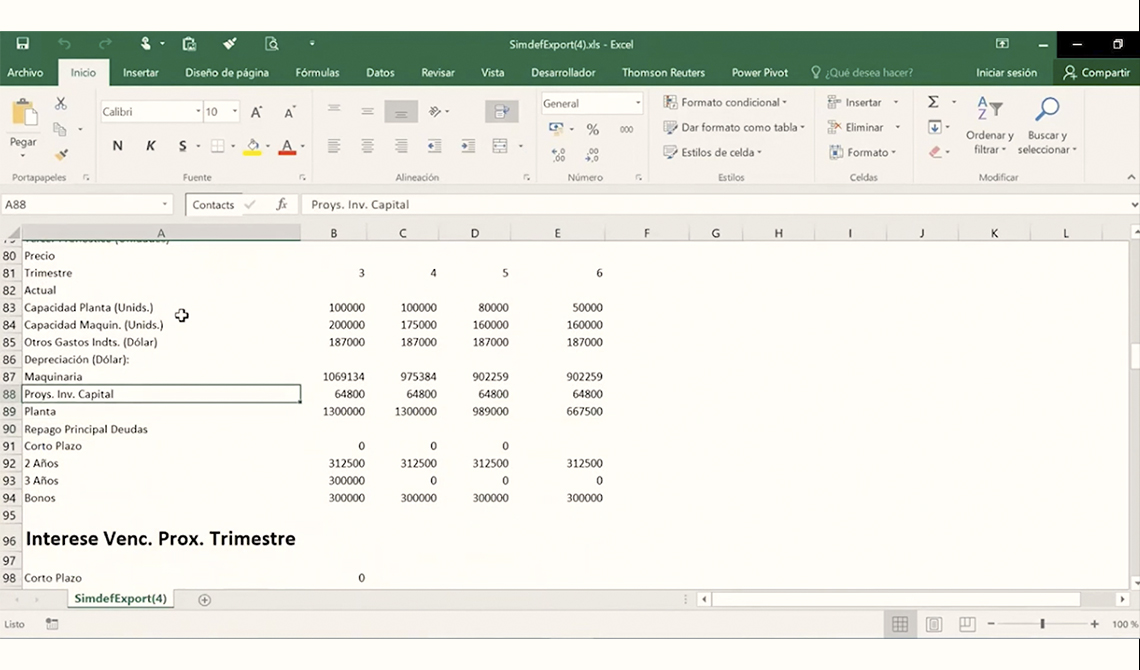Open the Thomson Reuters tab
Image resolution: width=1140 pixels, height=670 pixels.
tap(663, 72)
